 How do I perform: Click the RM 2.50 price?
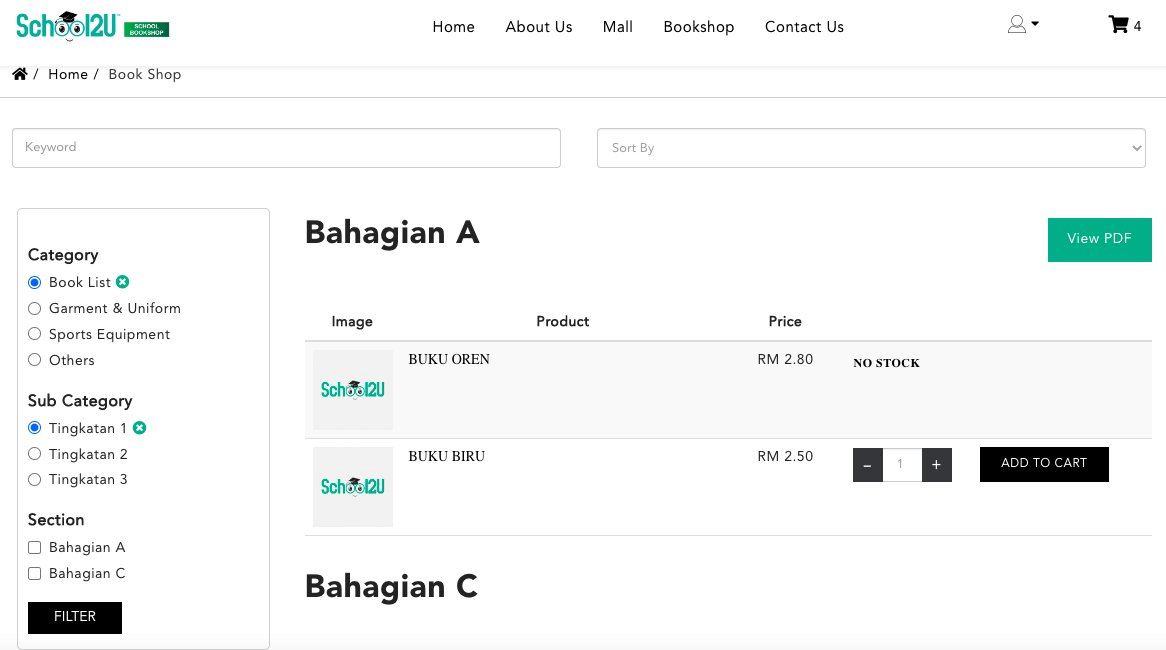click(785, 456)
